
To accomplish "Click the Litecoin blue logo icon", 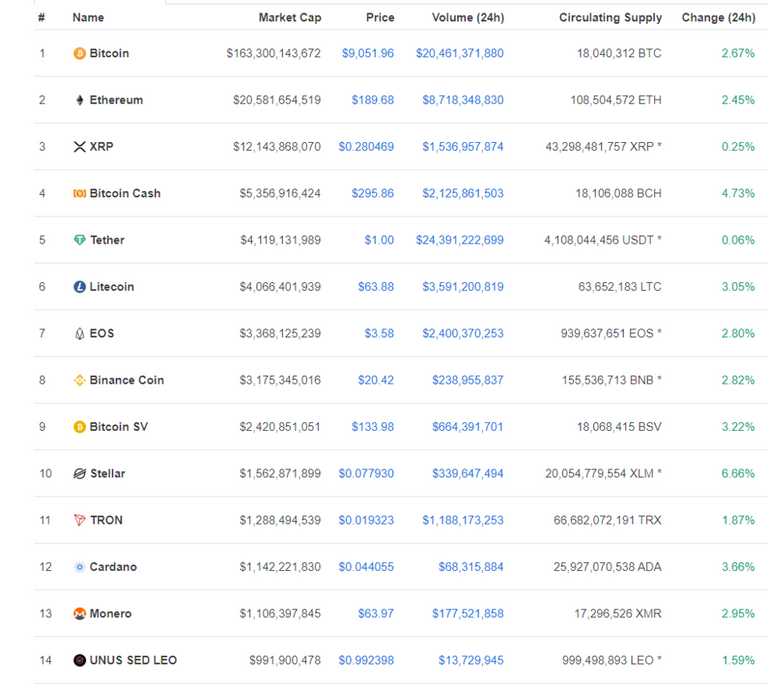I will coord(79,287).
